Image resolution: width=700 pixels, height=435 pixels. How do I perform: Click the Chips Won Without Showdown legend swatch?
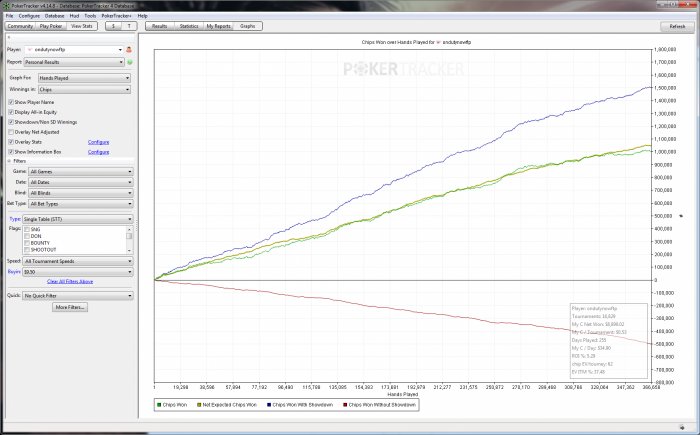point(345,405)
